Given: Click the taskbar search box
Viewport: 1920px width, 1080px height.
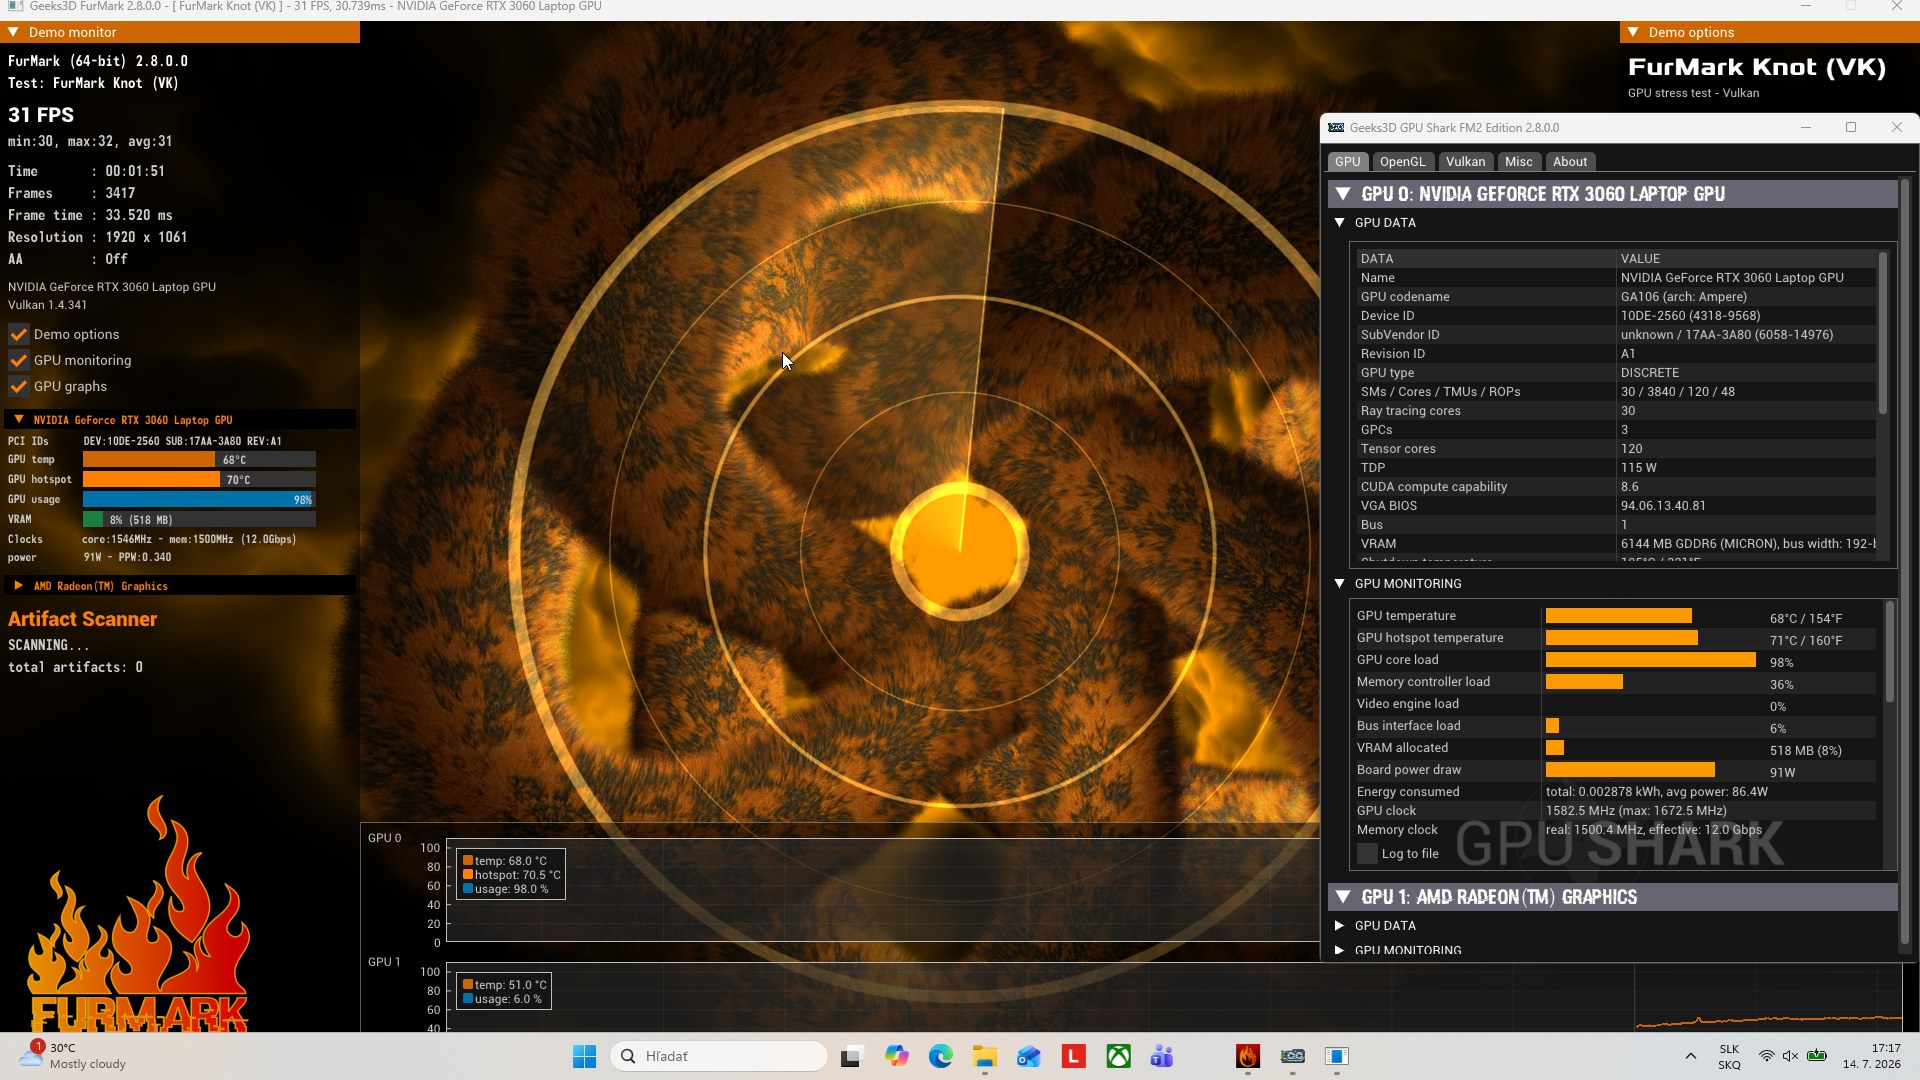Looking at the screenshot, I should pos(719,1056).
